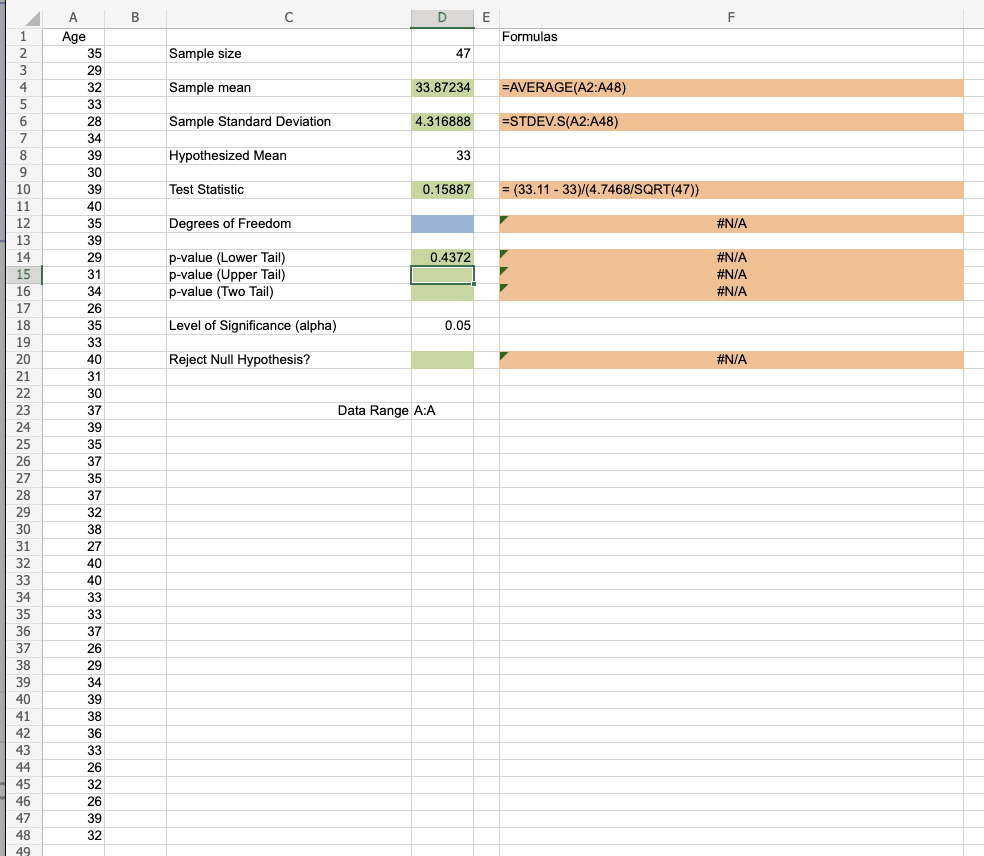Screen dimensions: 984x856
Task: Select green Reject Null Hypothesis answer cell
Action: (x=442, y=359)
